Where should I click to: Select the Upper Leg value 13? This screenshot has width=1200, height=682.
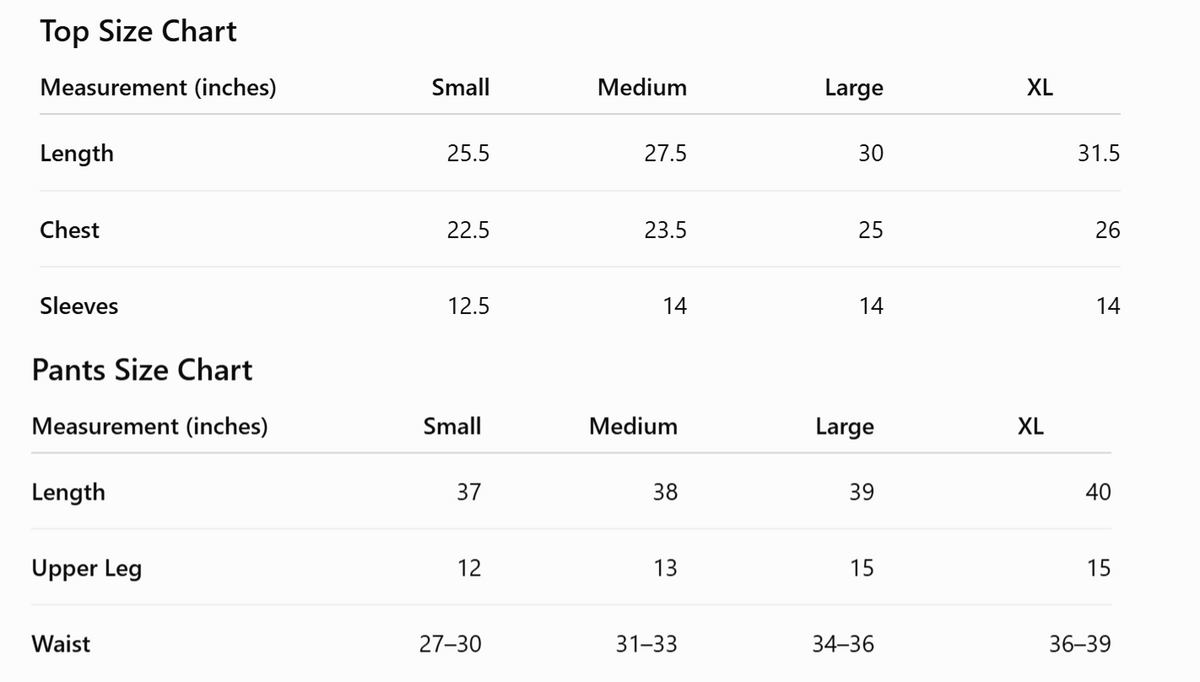[665, 568]
